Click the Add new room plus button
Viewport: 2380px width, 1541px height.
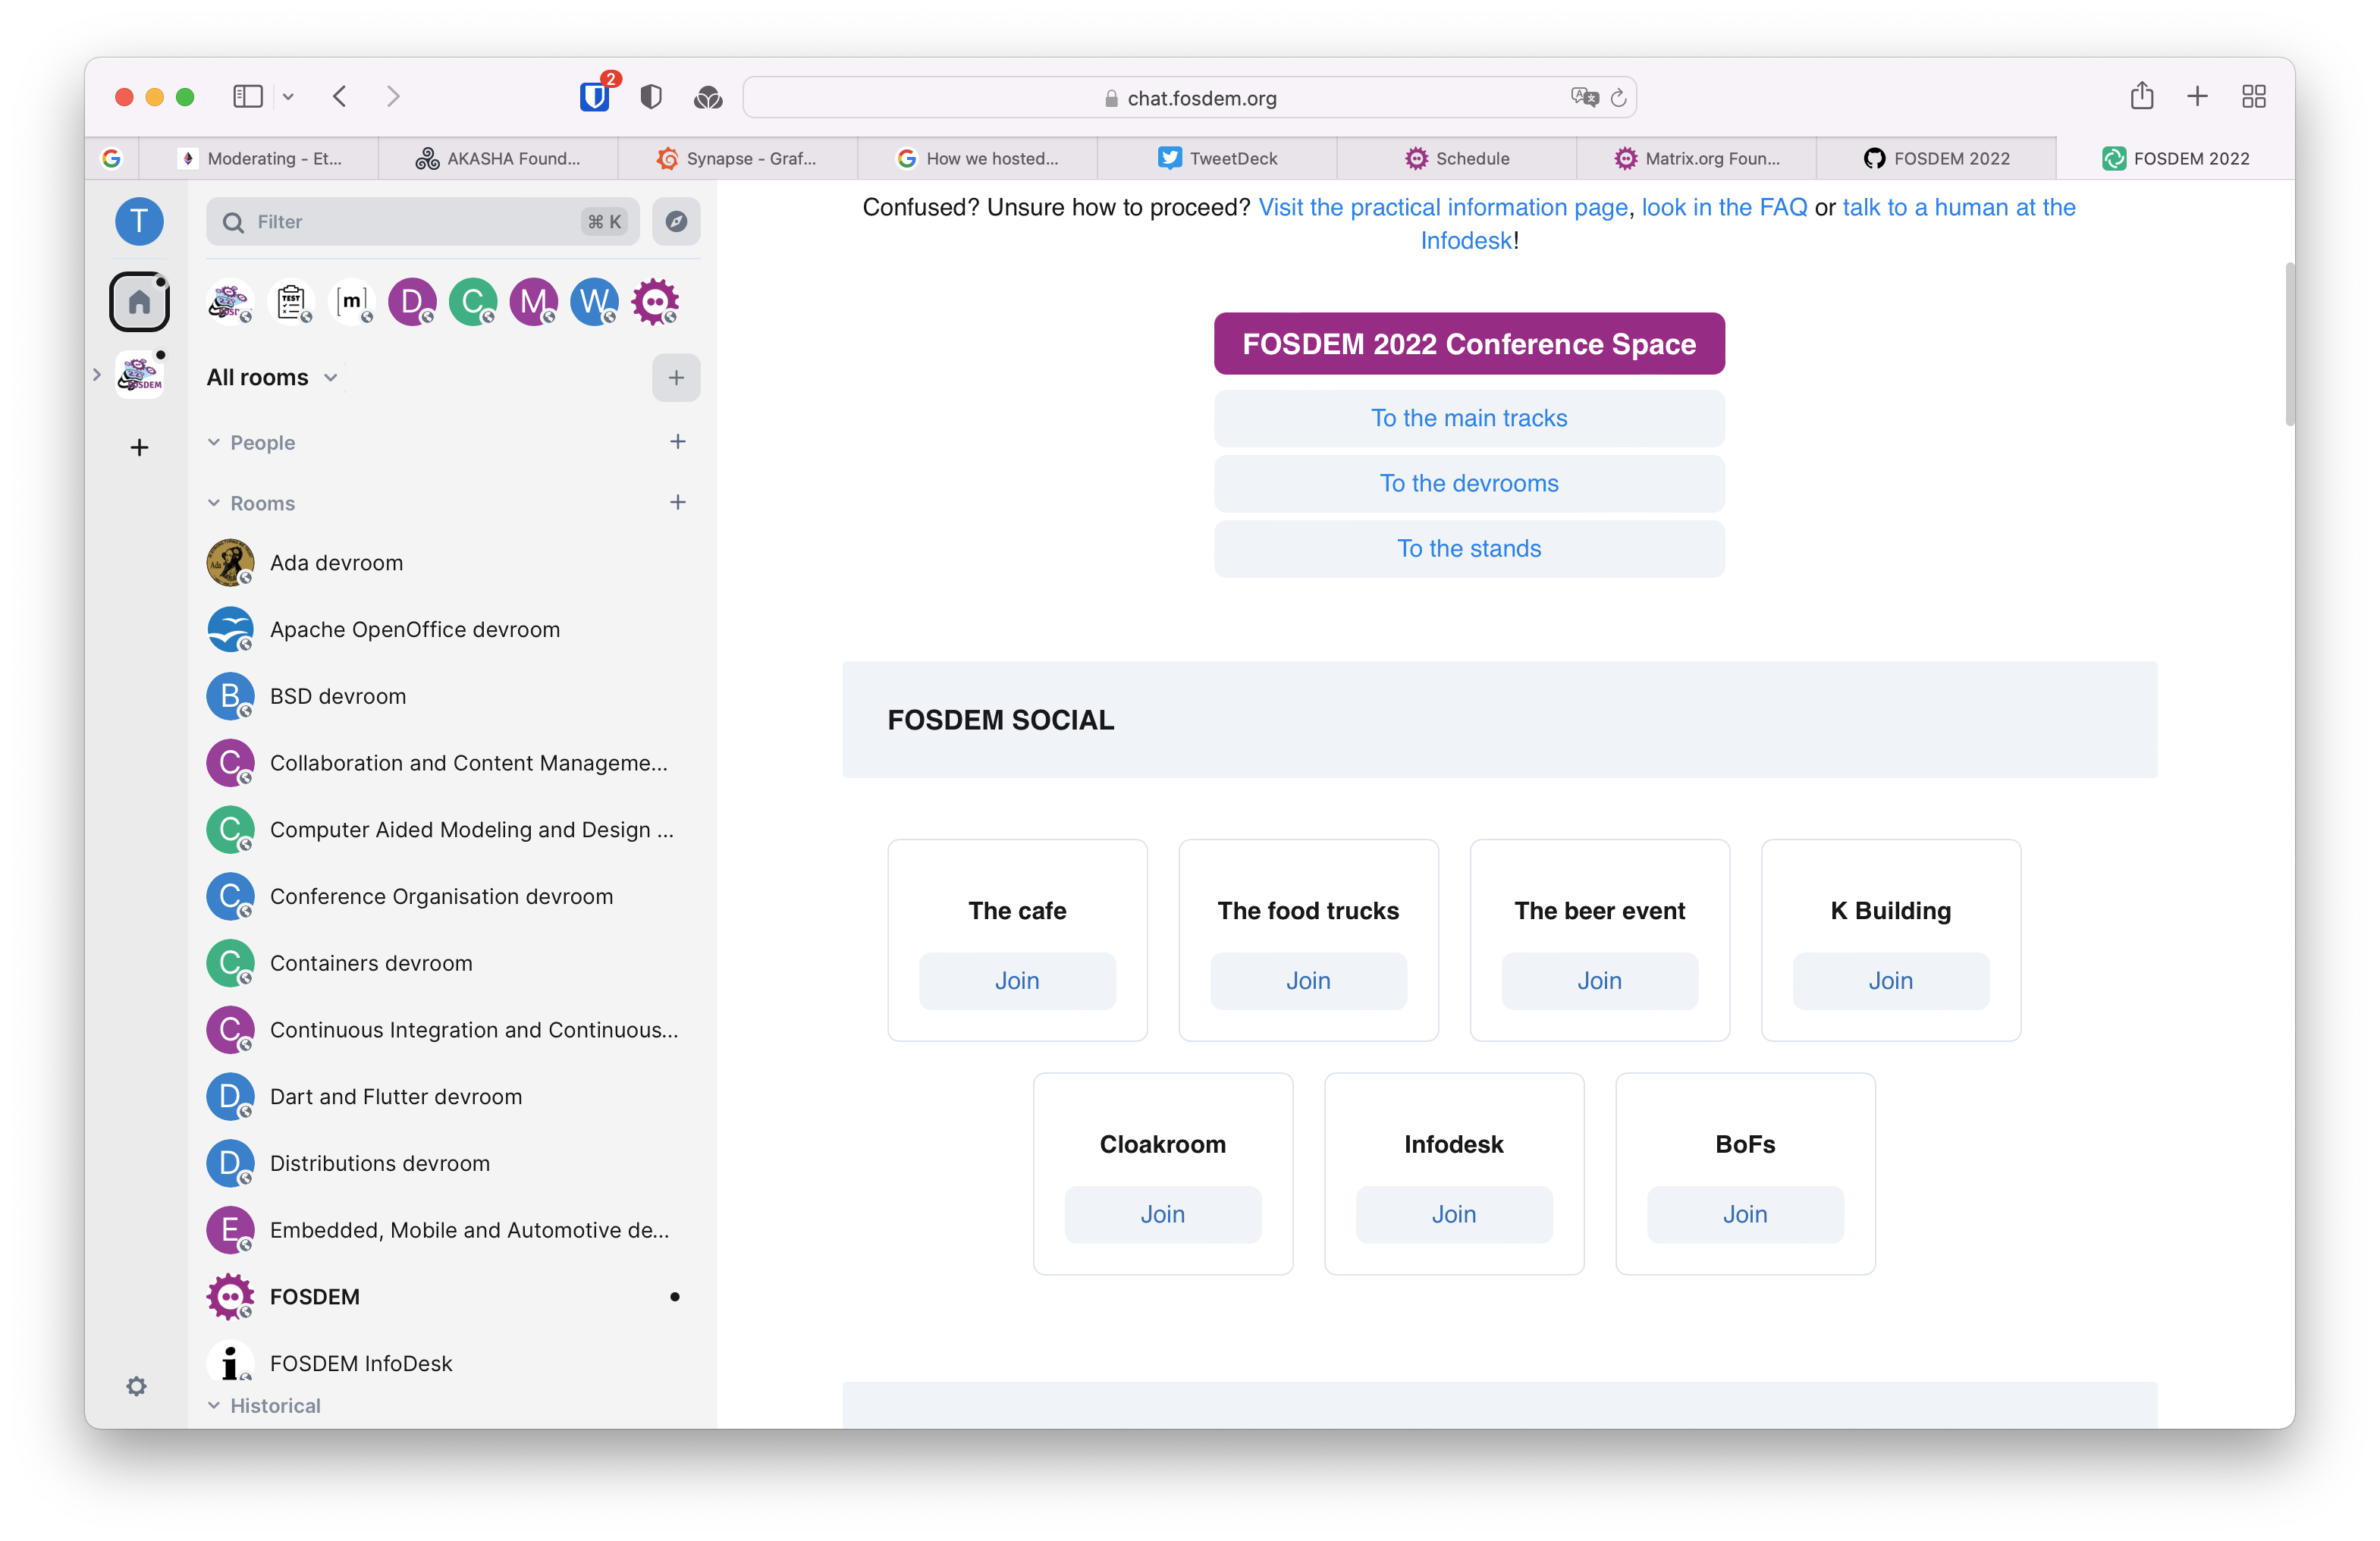pos(678,504)
